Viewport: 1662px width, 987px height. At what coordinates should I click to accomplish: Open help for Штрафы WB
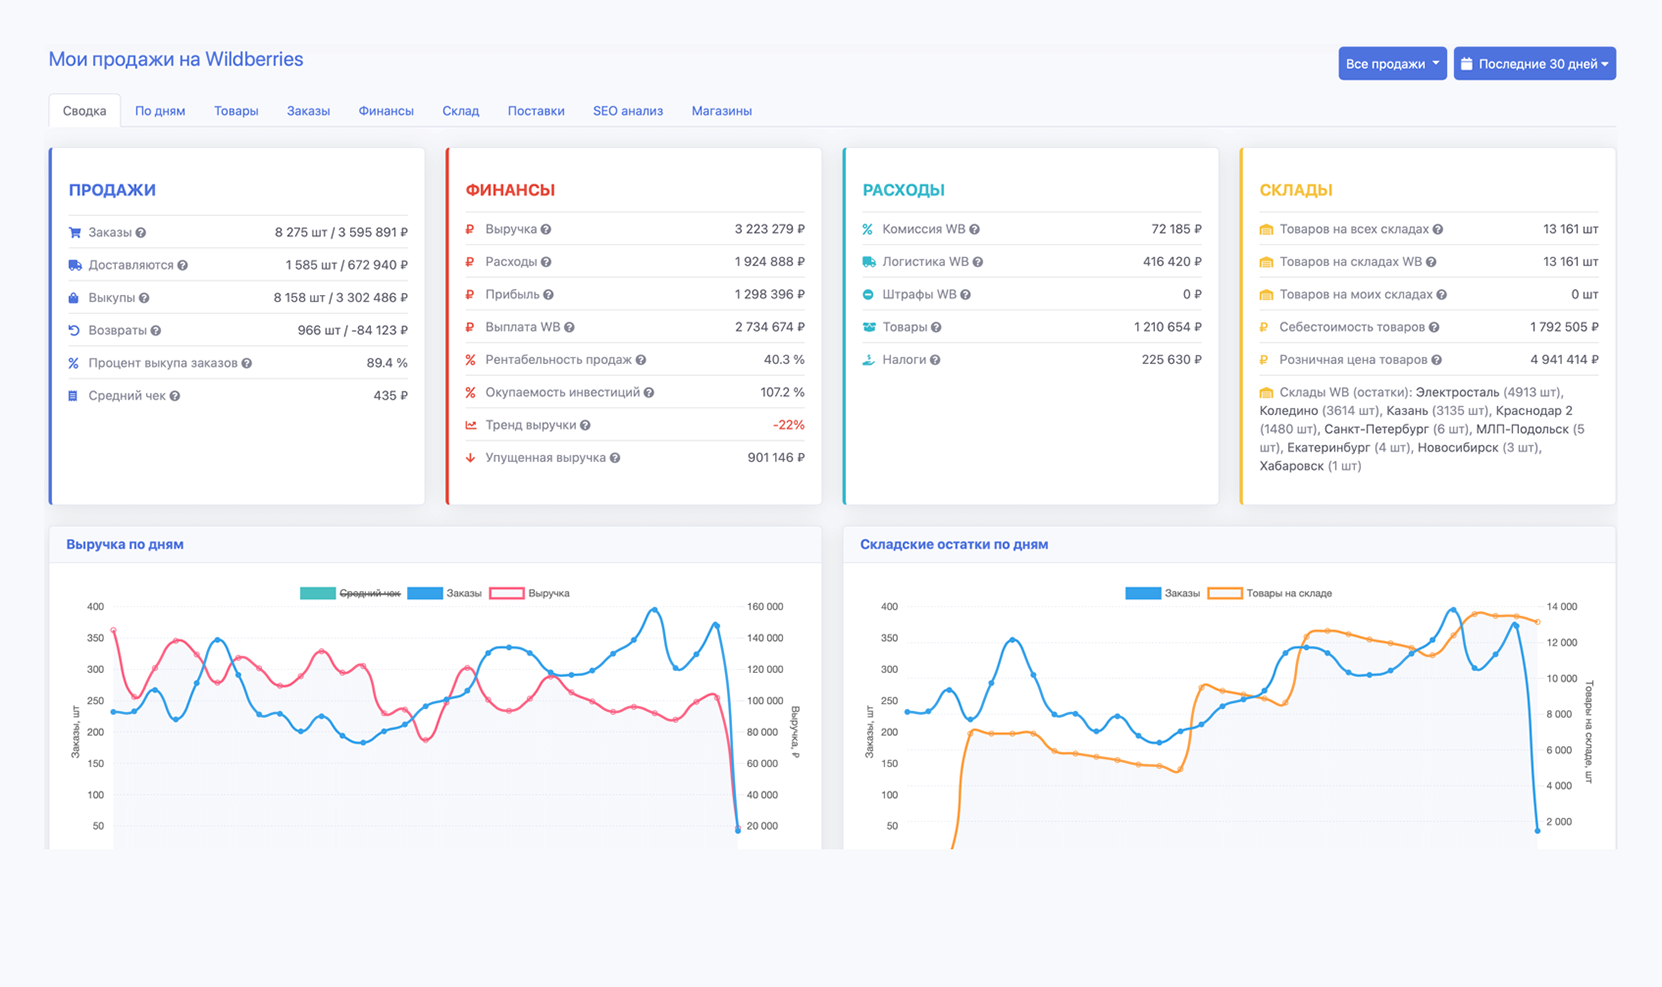point(966,295)
